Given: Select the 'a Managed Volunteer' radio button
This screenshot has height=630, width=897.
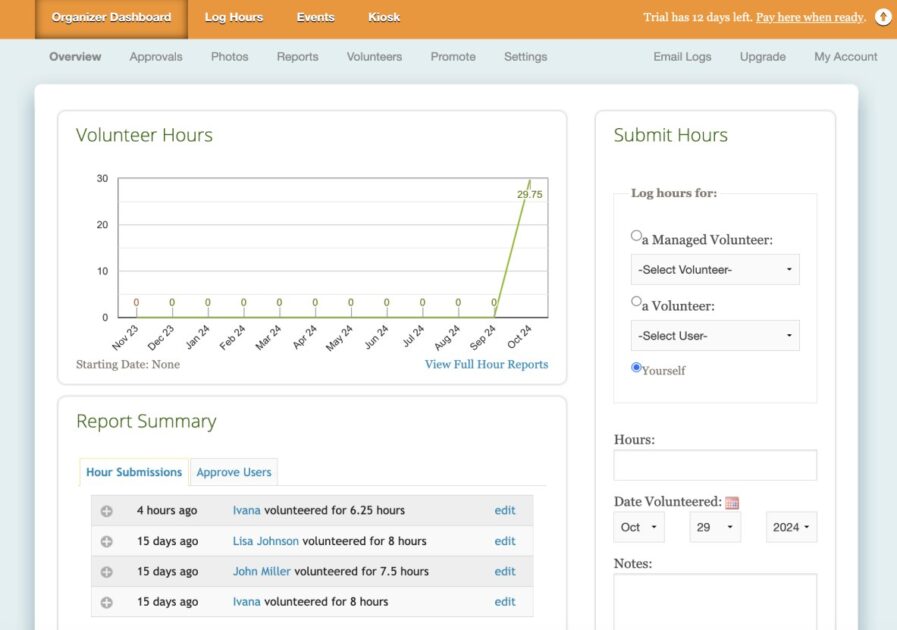Looking at the screenshot, I should [x=636, y=235].
